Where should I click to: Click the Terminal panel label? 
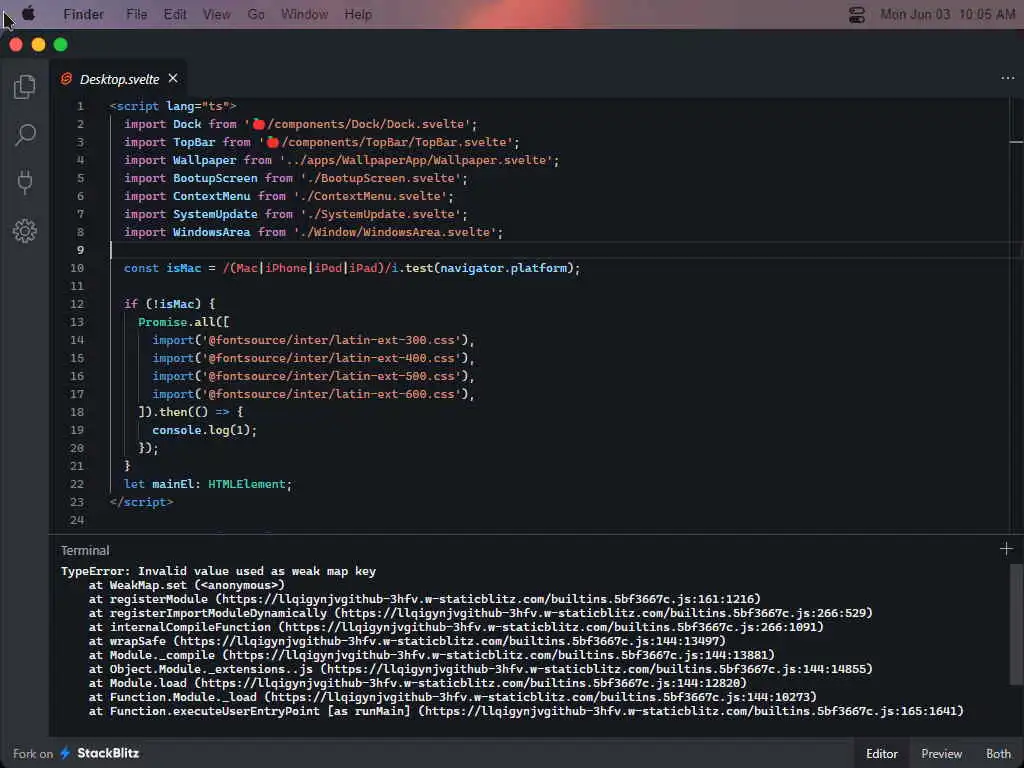[x=85, y=551]
